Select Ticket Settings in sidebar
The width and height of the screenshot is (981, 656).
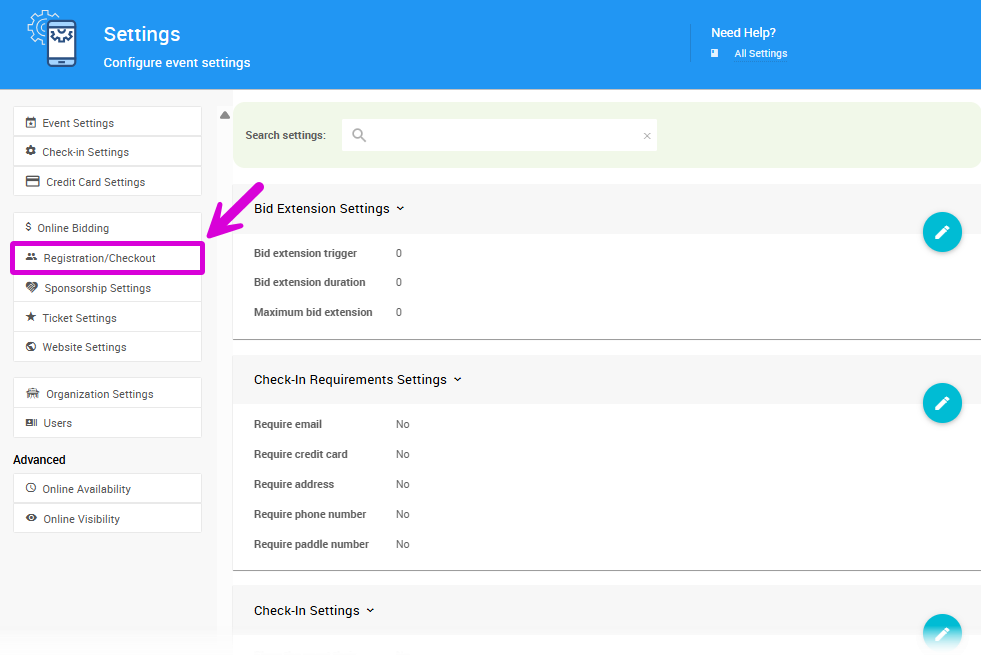(79, 318)
